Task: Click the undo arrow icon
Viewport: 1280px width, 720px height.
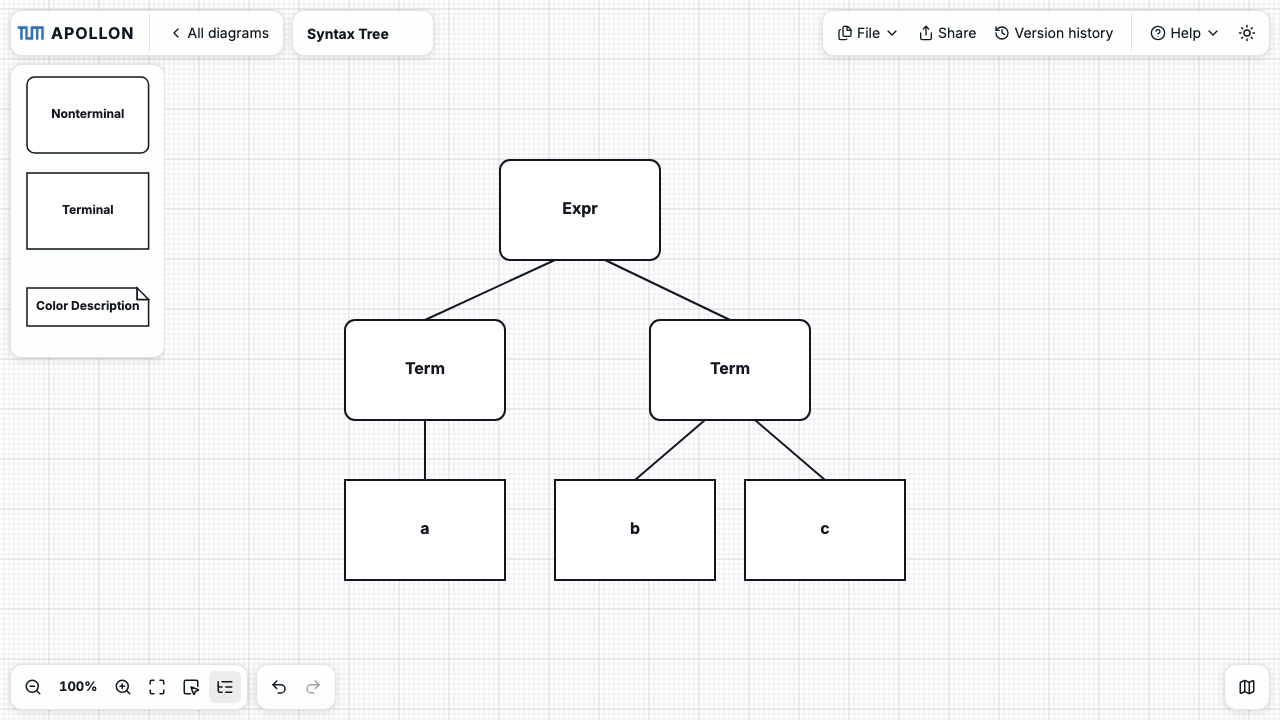Action: pyautogui.click(x=279, y=687)
